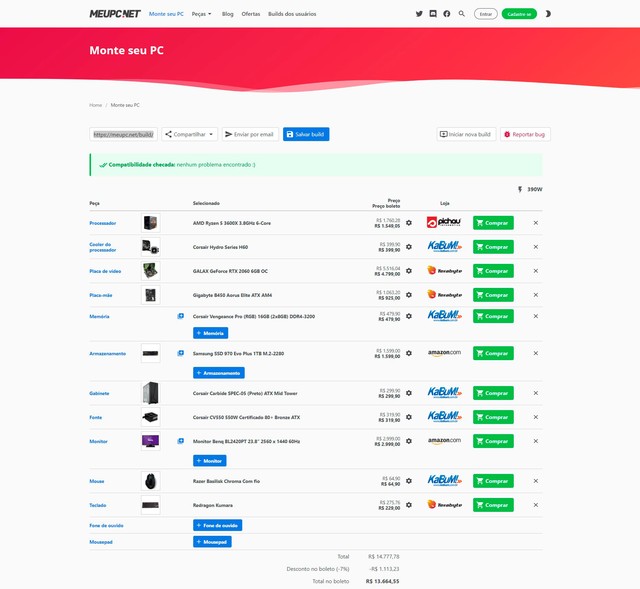Duplicate icon beside Monitor row
Screen dimensions: 640x589
(180, 441)
